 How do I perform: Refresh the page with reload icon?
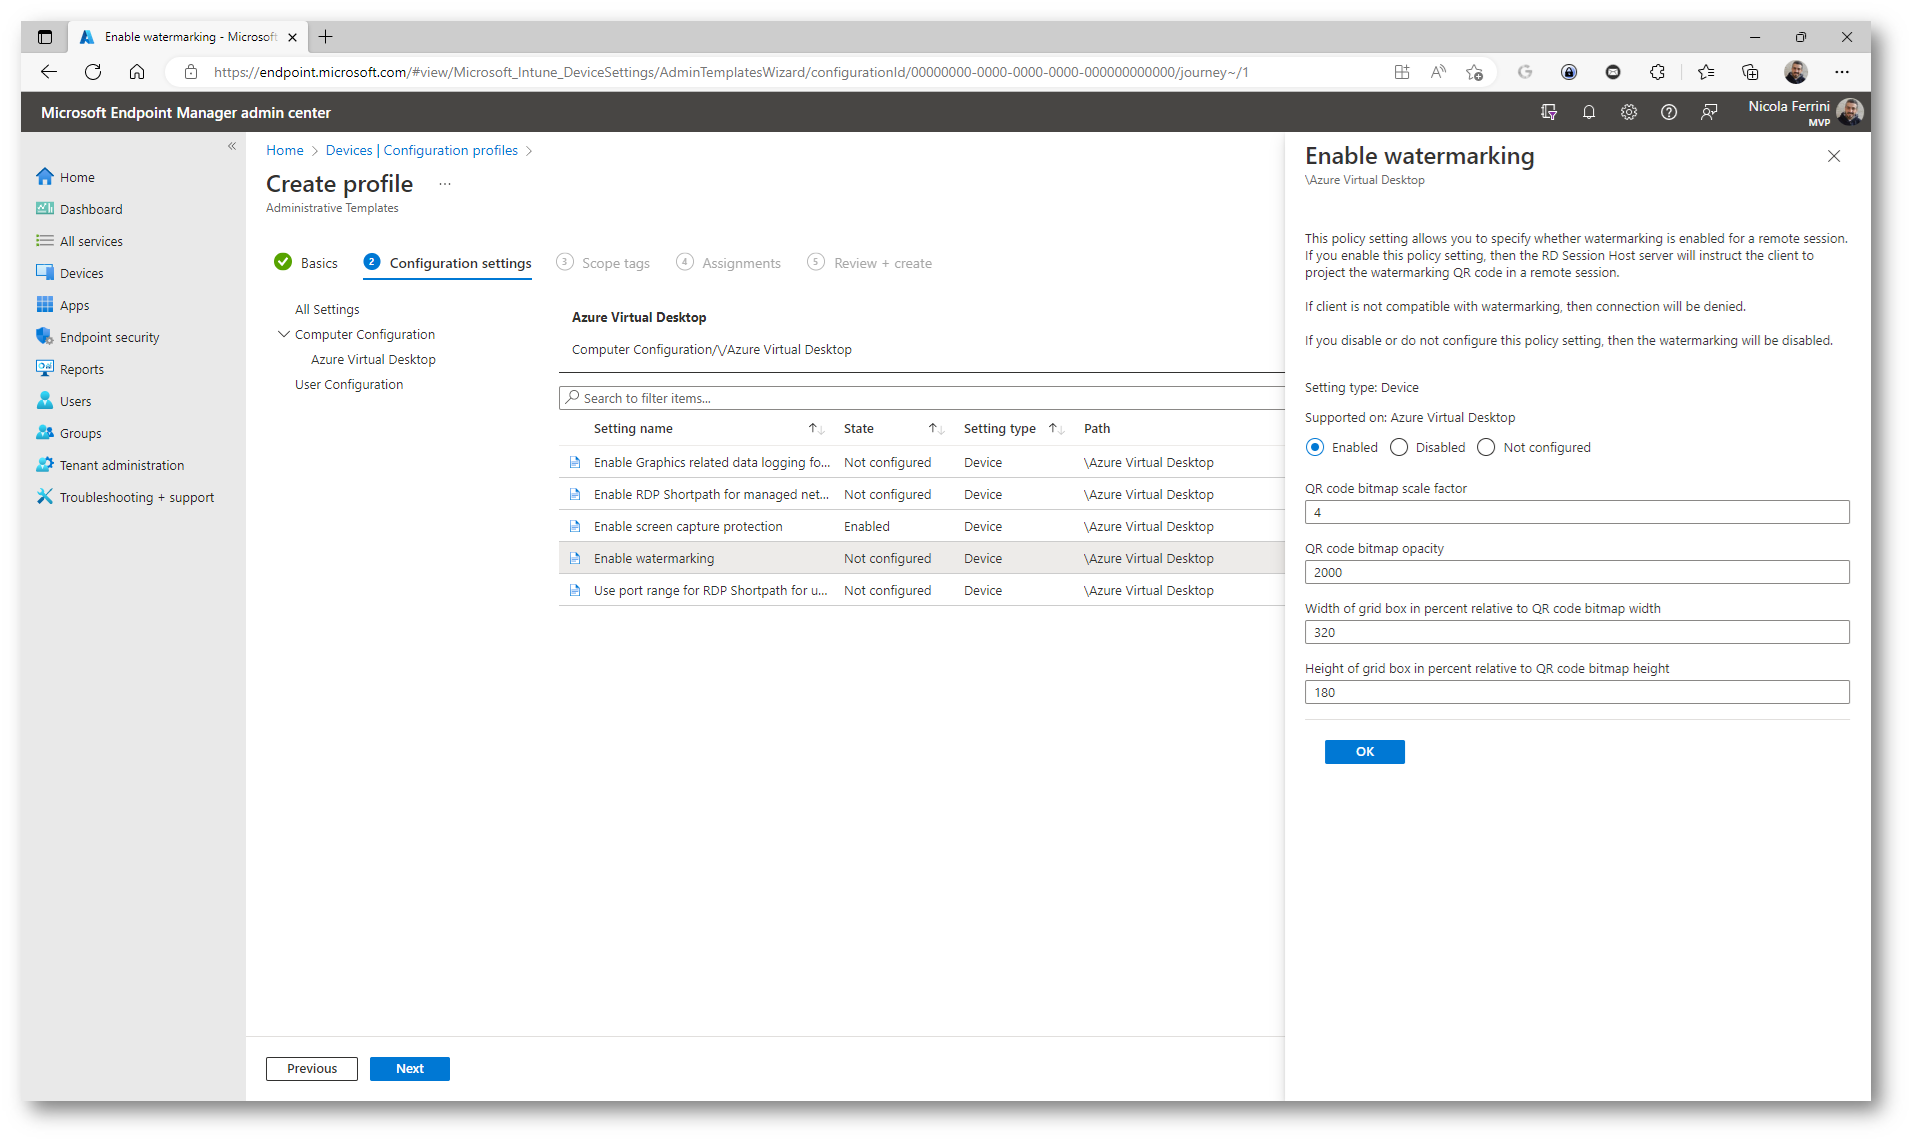click(93, 72)
